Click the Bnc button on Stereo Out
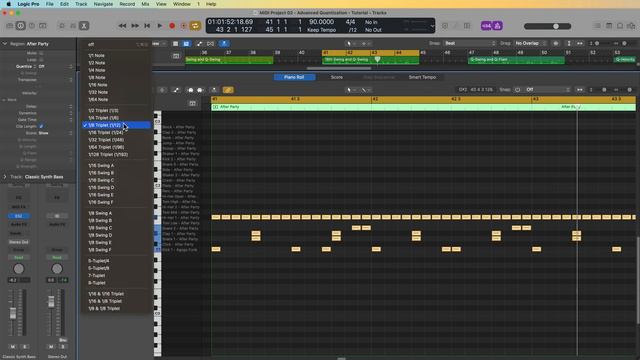 [62, 340]
